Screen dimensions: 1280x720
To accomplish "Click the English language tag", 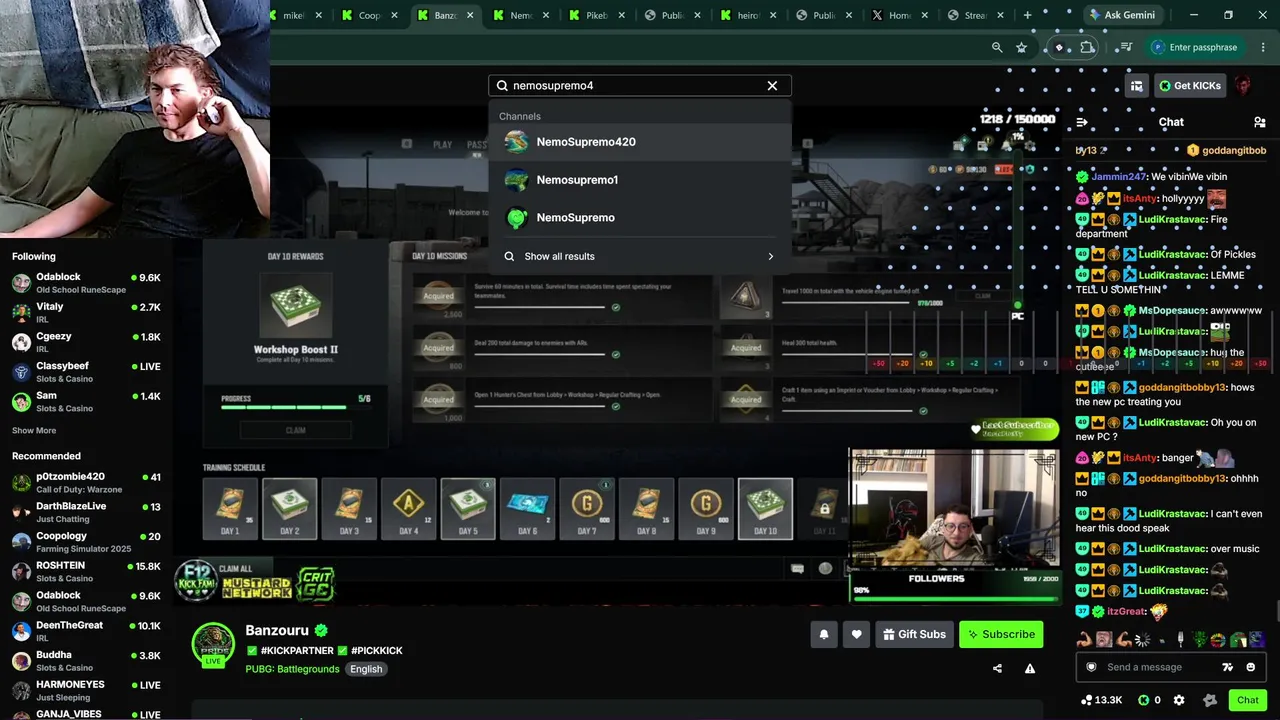I will (366, 669).
